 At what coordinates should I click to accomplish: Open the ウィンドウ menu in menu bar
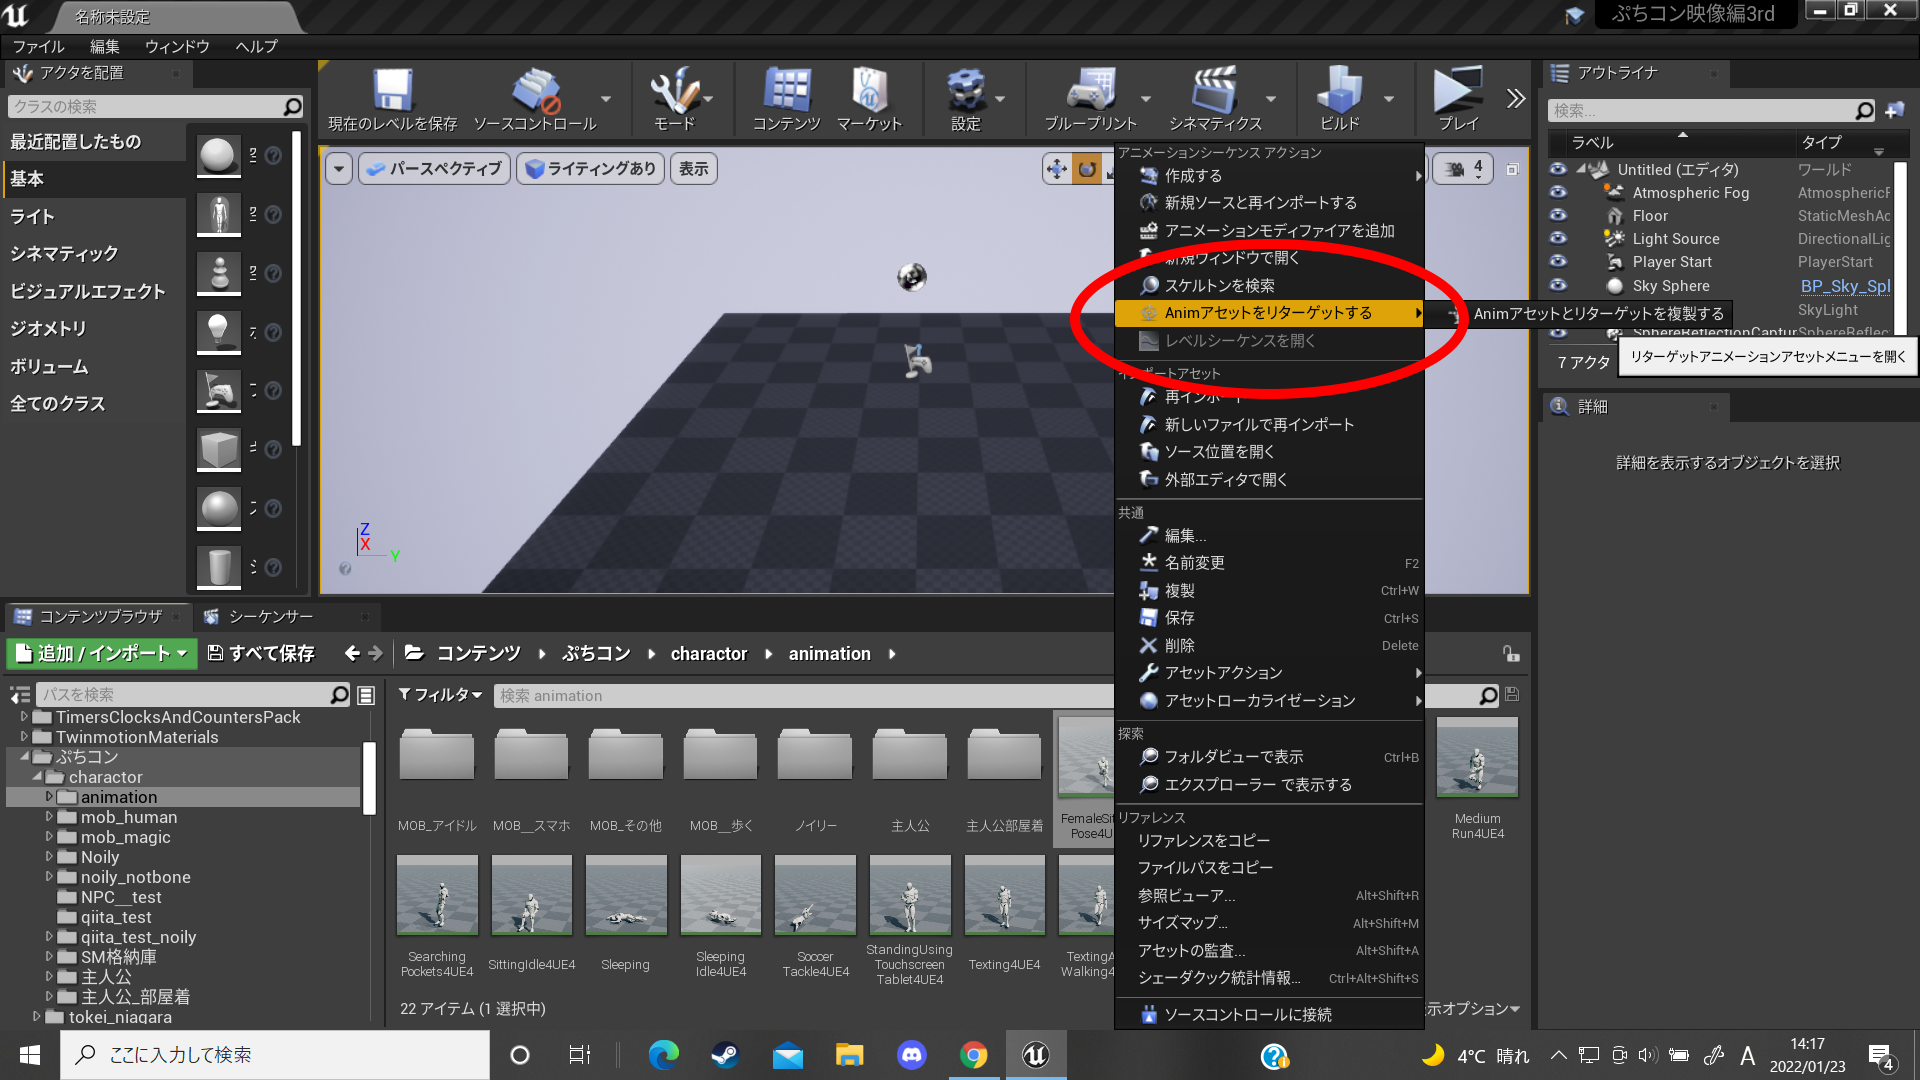tap(177, 47)
